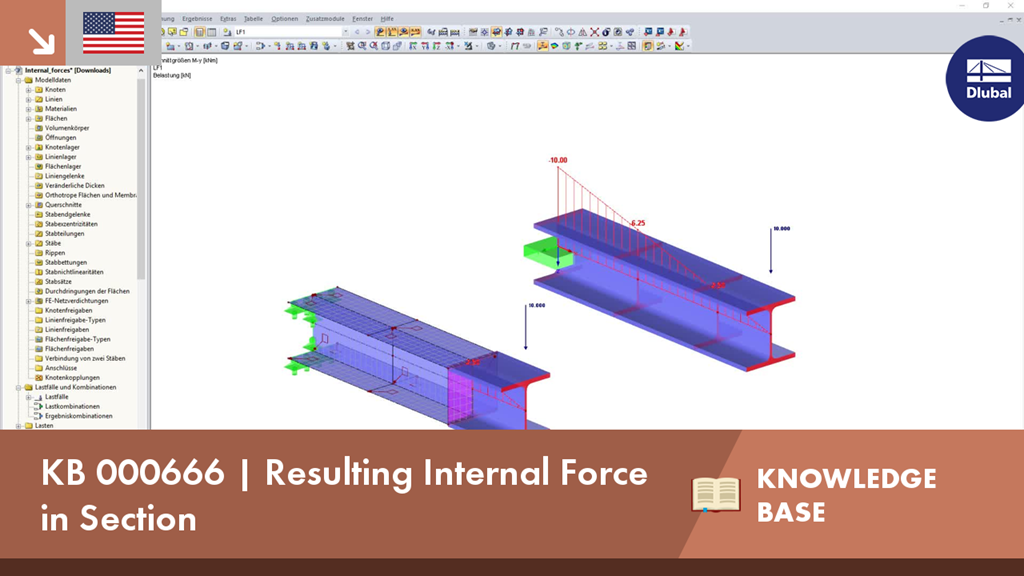This screenshot has height=576, width=1024.
Task: Select Stabendgelenke in the navigator tree
Action: [x=67, y=214]
